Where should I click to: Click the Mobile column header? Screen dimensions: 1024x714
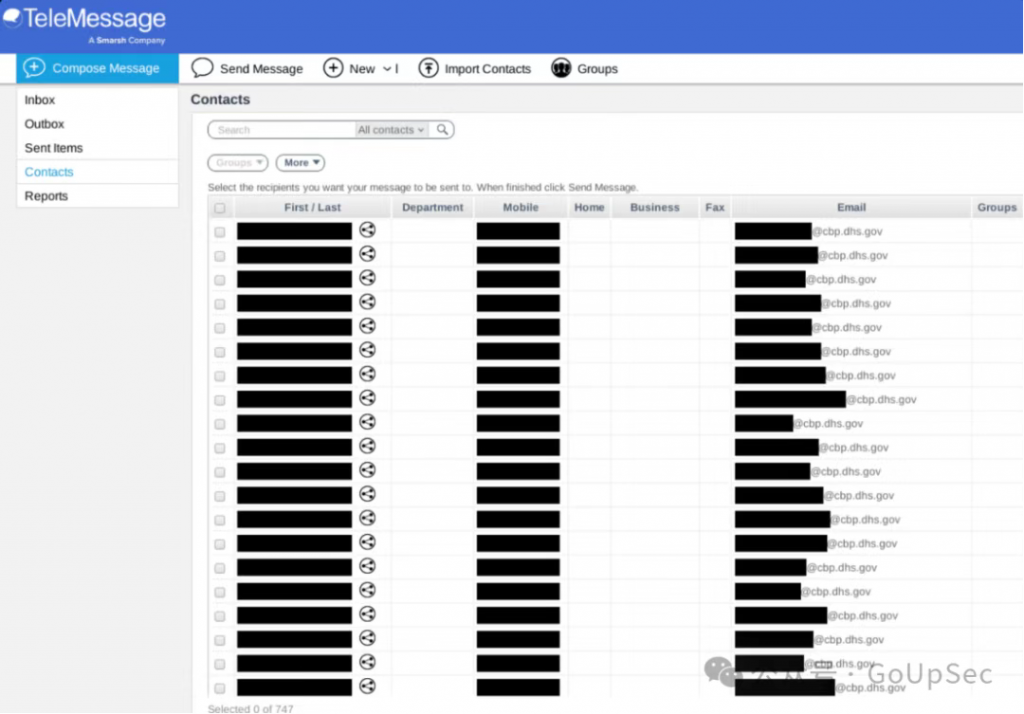520,207
